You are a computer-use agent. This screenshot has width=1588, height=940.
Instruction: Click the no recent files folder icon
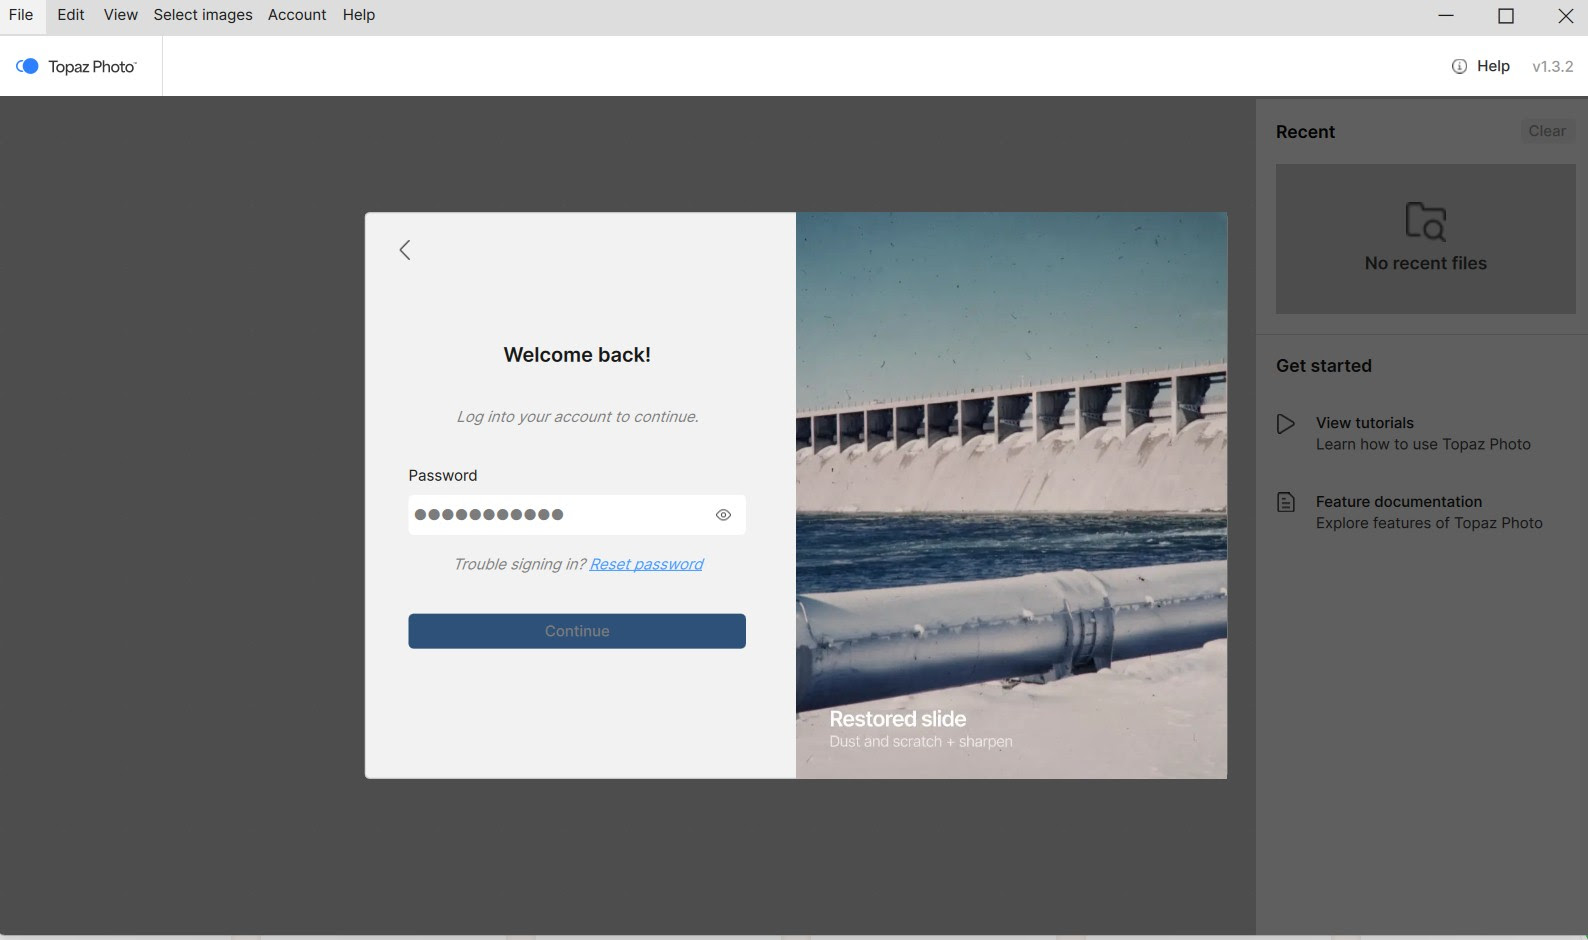1425,221
